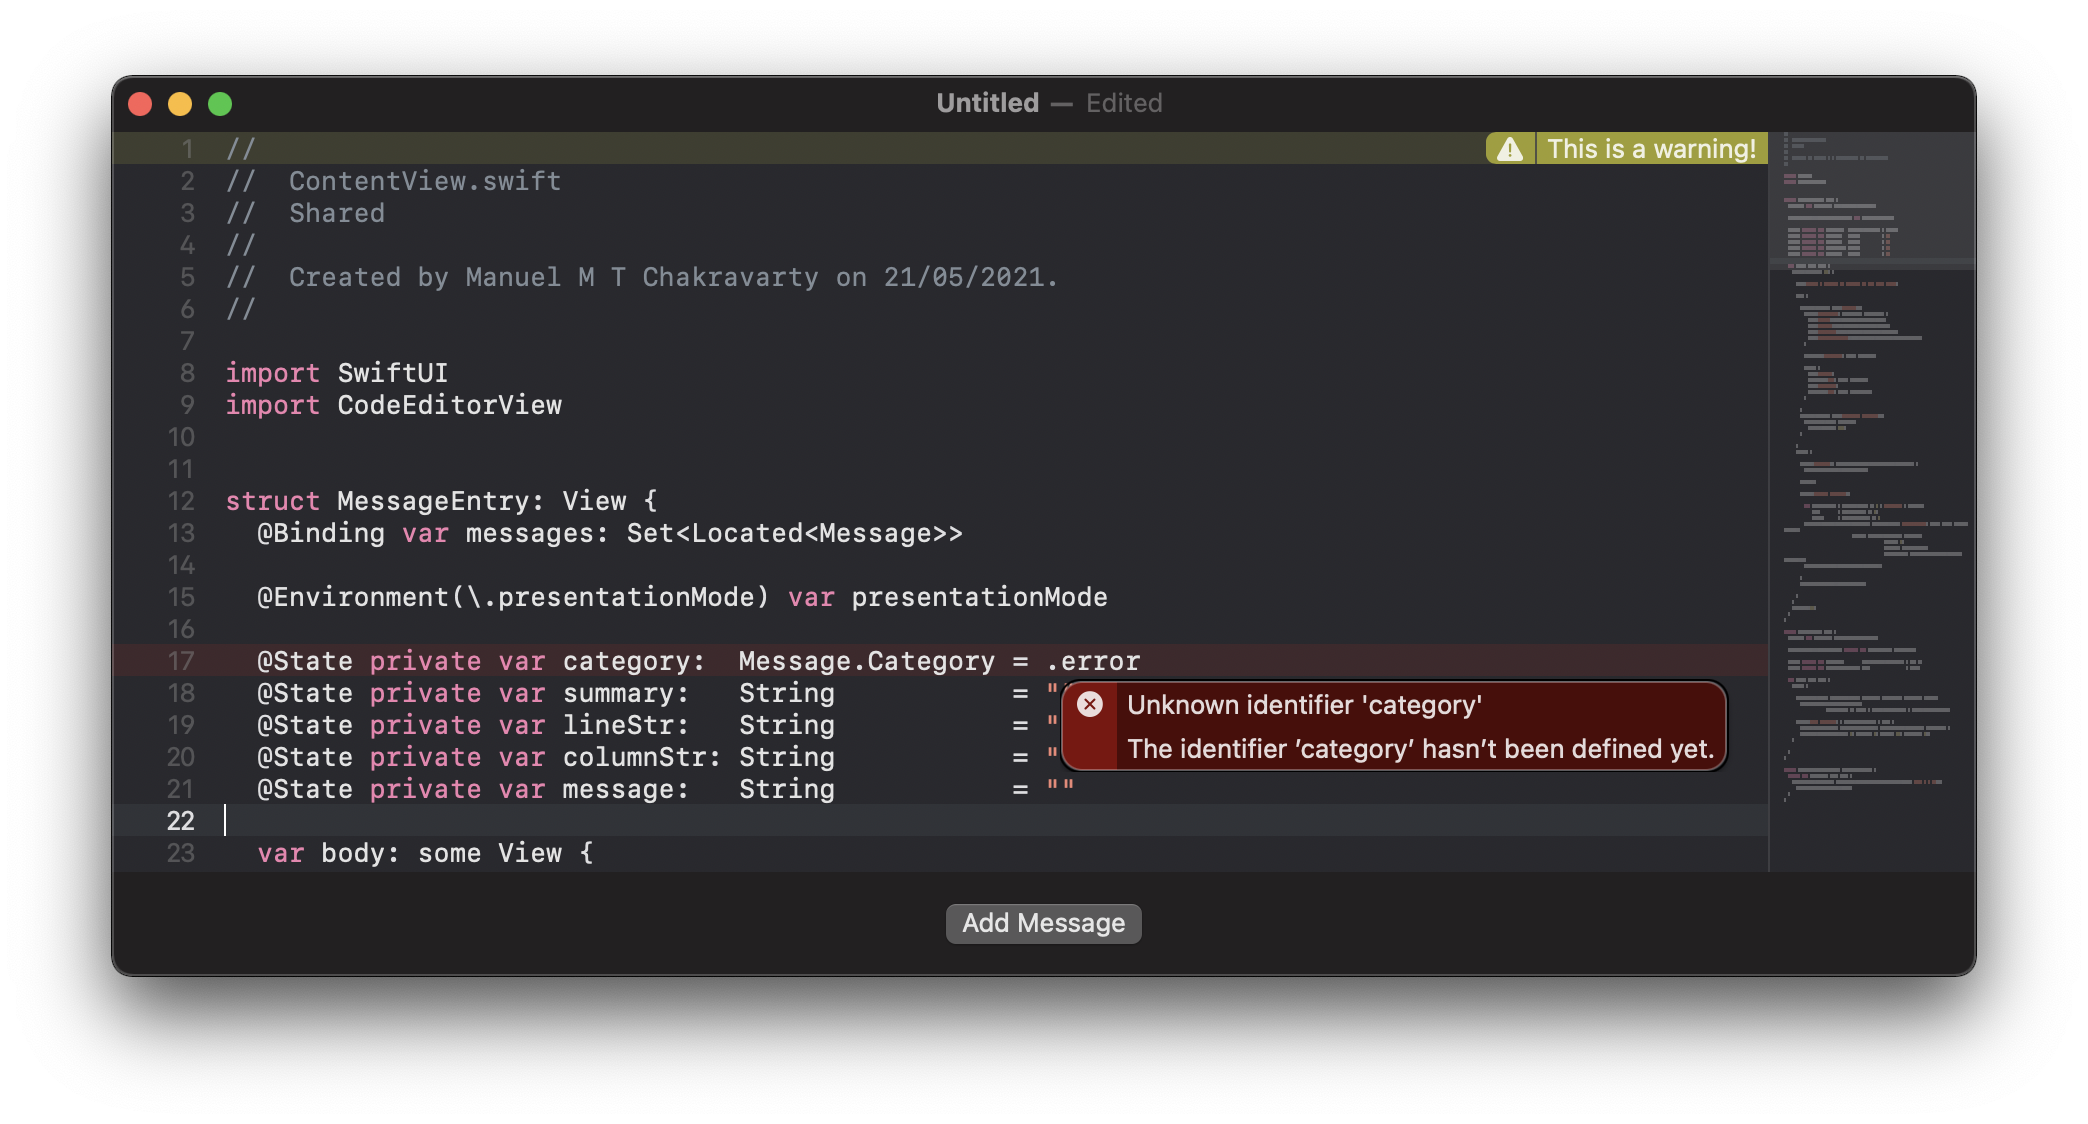Click the red error X icon
The width and height of the screenshot is (2088, 1124).
coord(1090,704)
